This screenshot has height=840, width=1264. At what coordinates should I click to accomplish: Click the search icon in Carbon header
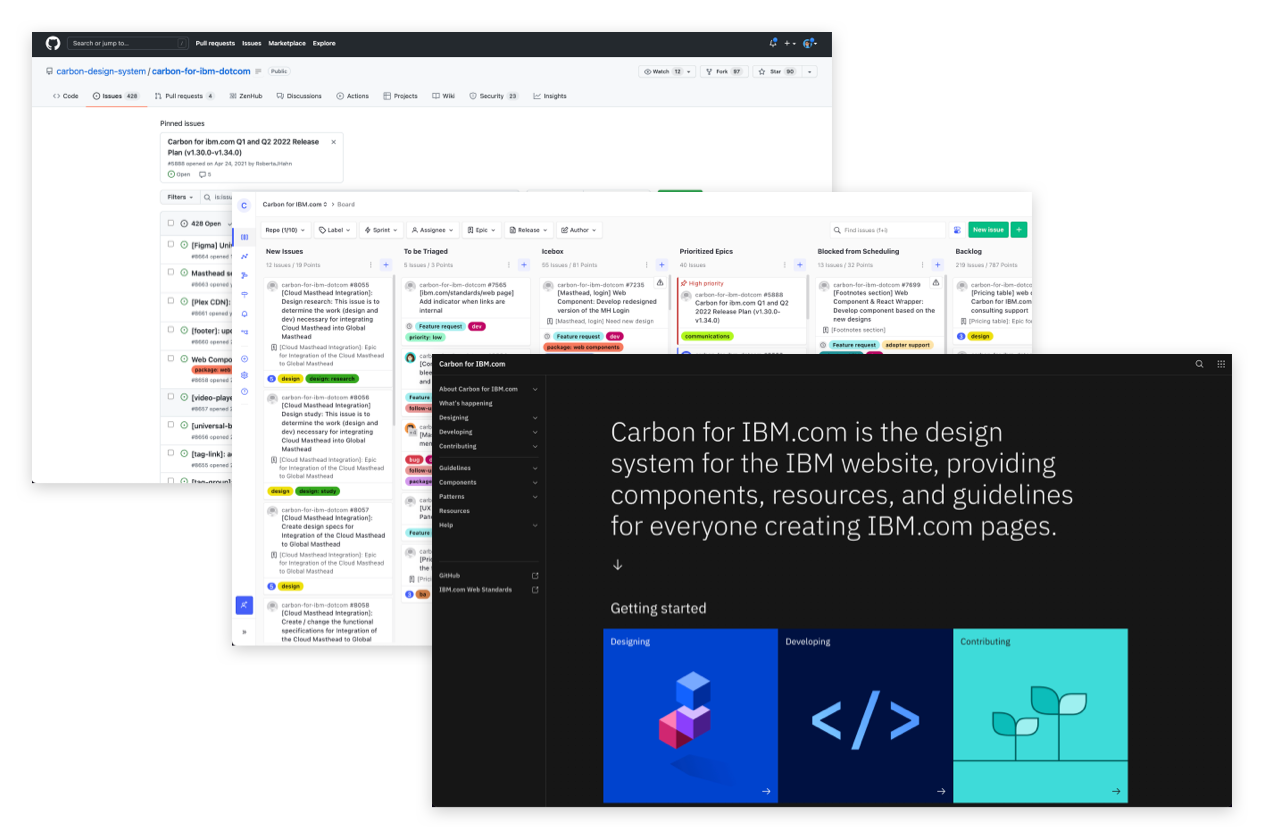pyautogui.click(x=1199, y=364)
